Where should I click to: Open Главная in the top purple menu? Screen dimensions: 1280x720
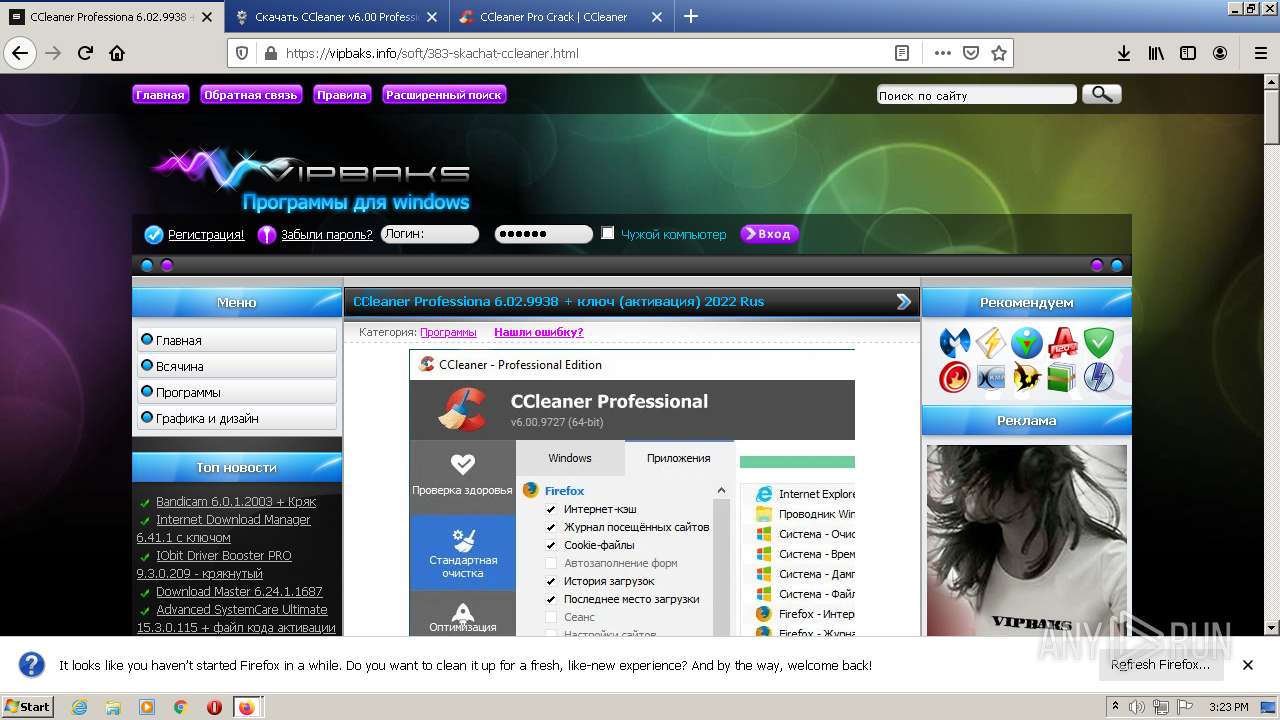click(160, 95)
